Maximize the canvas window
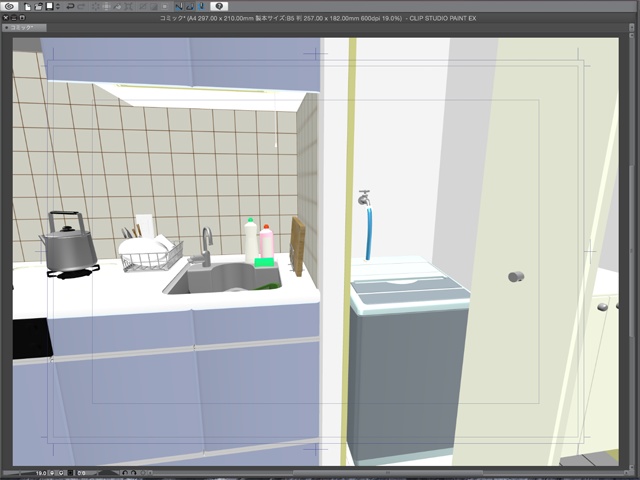Viewport: 640px width, 480px height. tap(22, 18)
